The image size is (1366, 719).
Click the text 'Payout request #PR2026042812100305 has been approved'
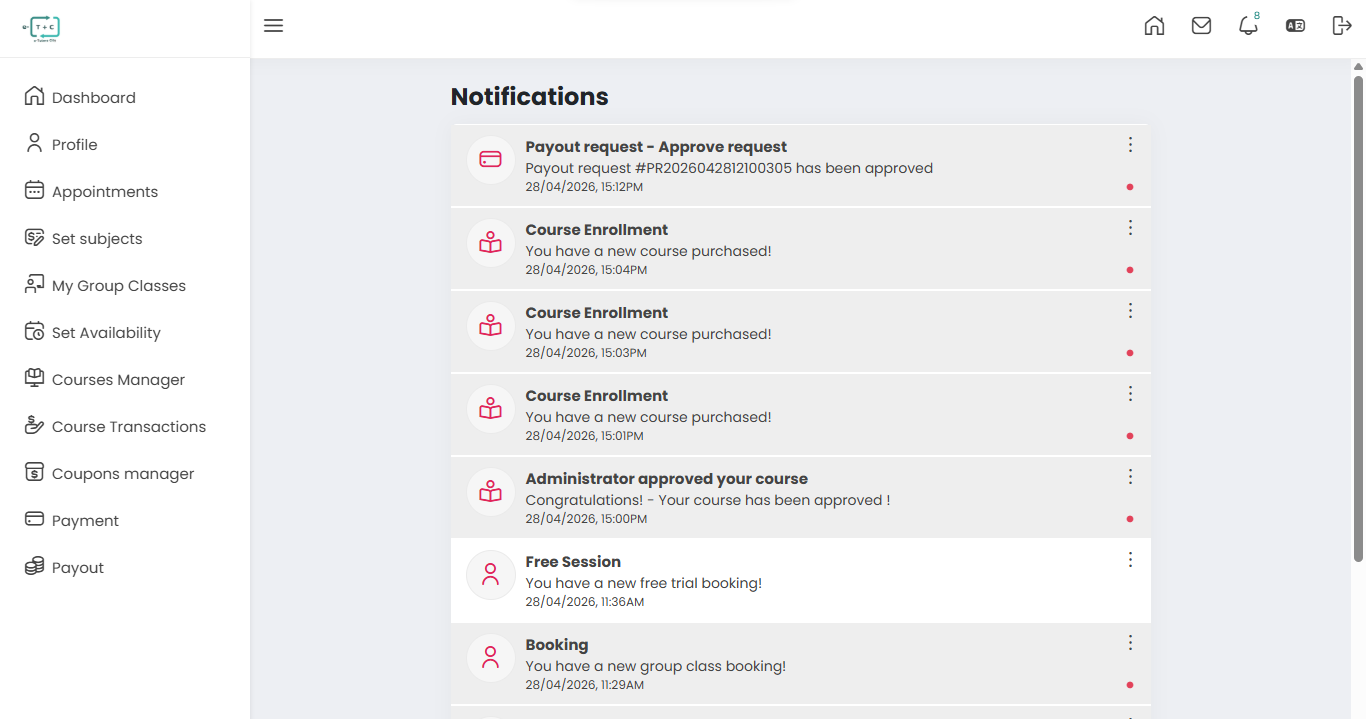point(729,168)
